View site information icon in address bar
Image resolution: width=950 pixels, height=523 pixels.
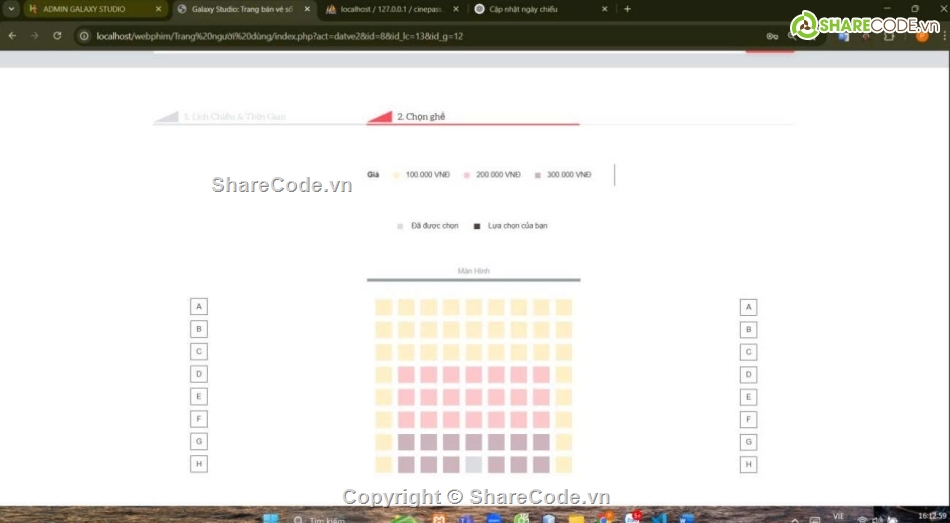click(x=85, y=36)
